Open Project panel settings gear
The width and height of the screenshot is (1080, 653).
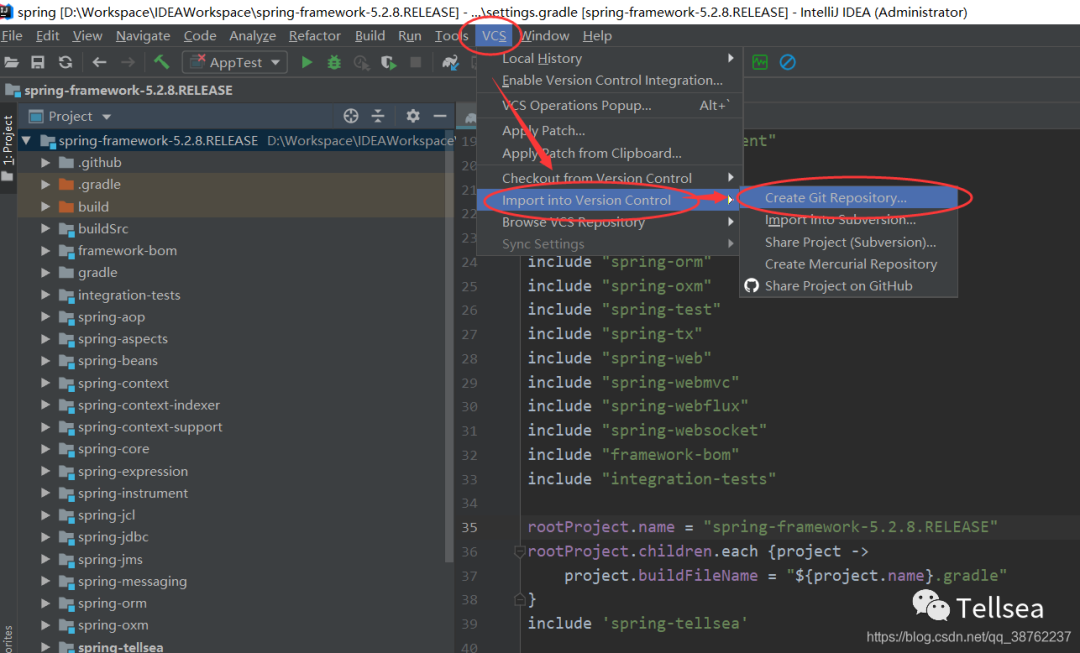click(x=413, y=116)
